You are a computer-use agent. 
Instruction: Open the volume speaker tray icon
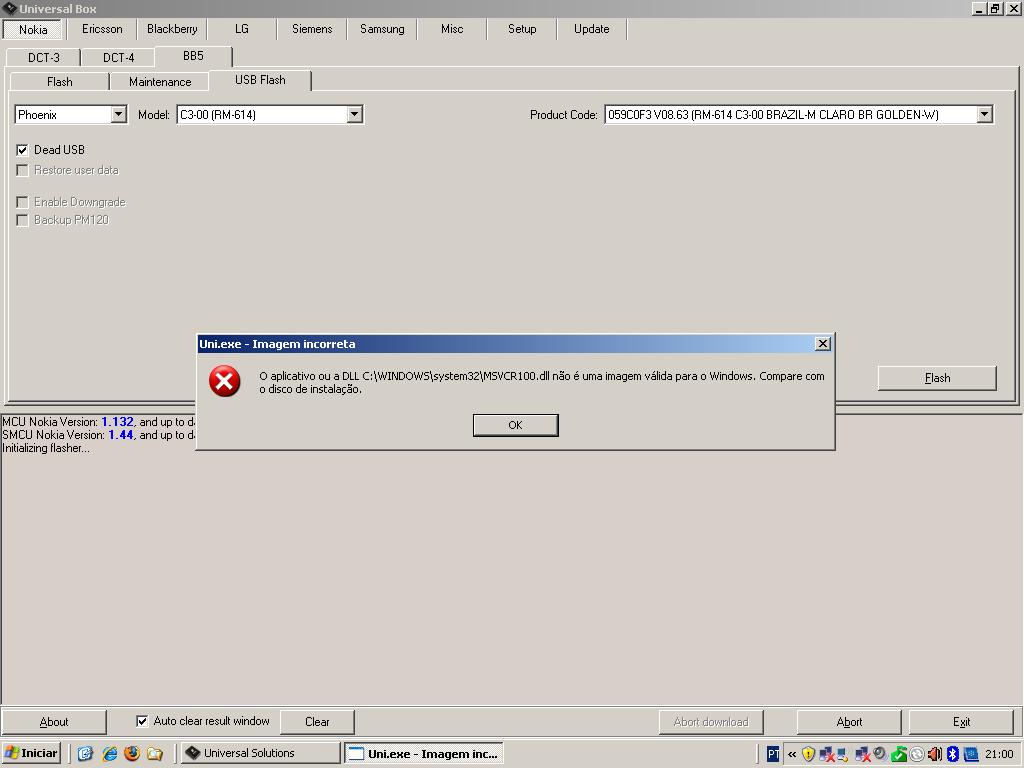pyautogui.click(x=934, y=754)
